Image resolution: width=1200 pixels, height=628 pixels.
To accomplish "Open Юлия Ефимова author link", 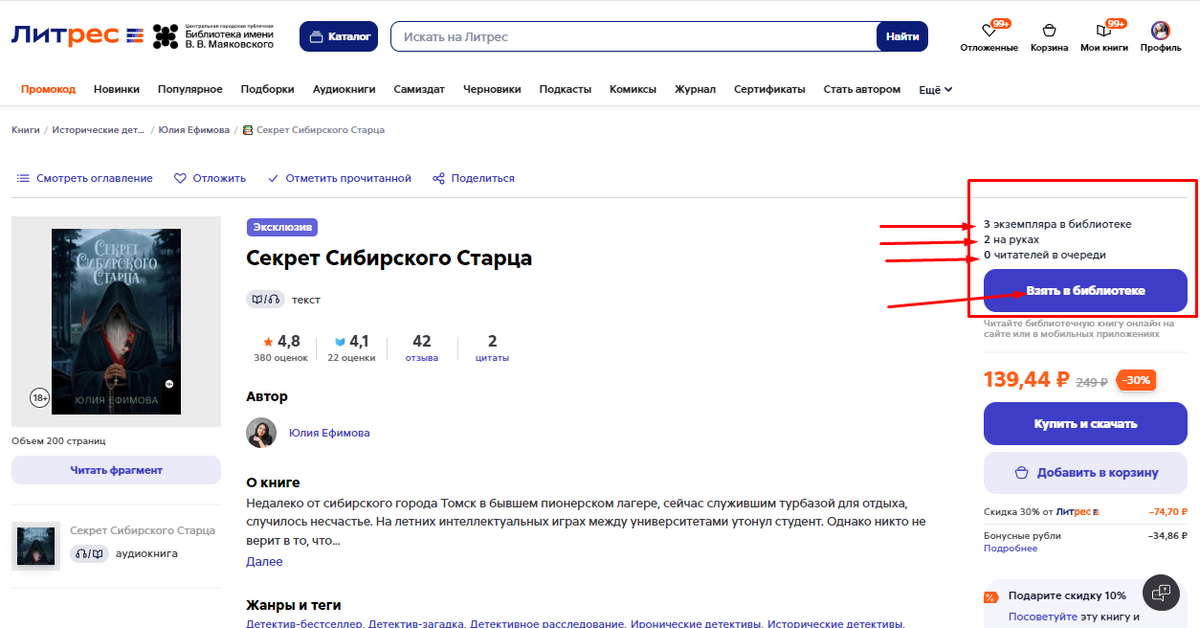I will coord(329,433).
